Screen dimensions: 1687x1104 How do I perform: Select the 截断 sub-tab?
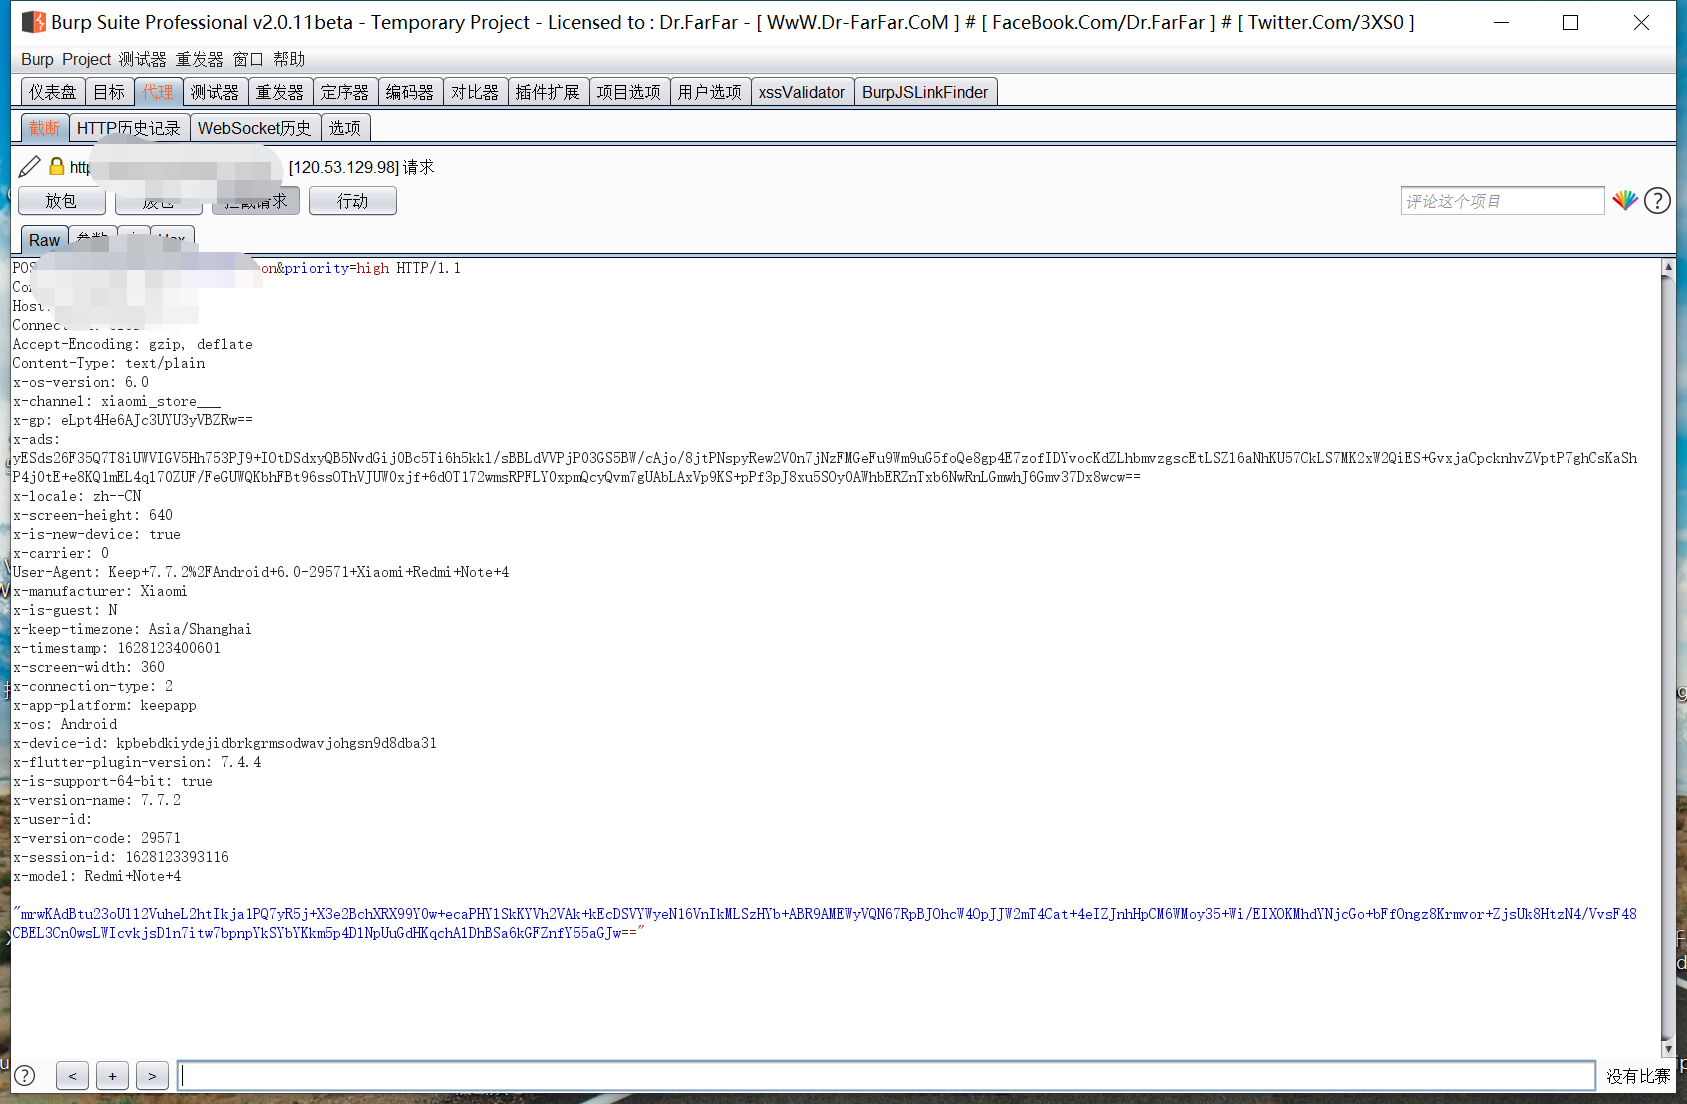tap(45, 128)
